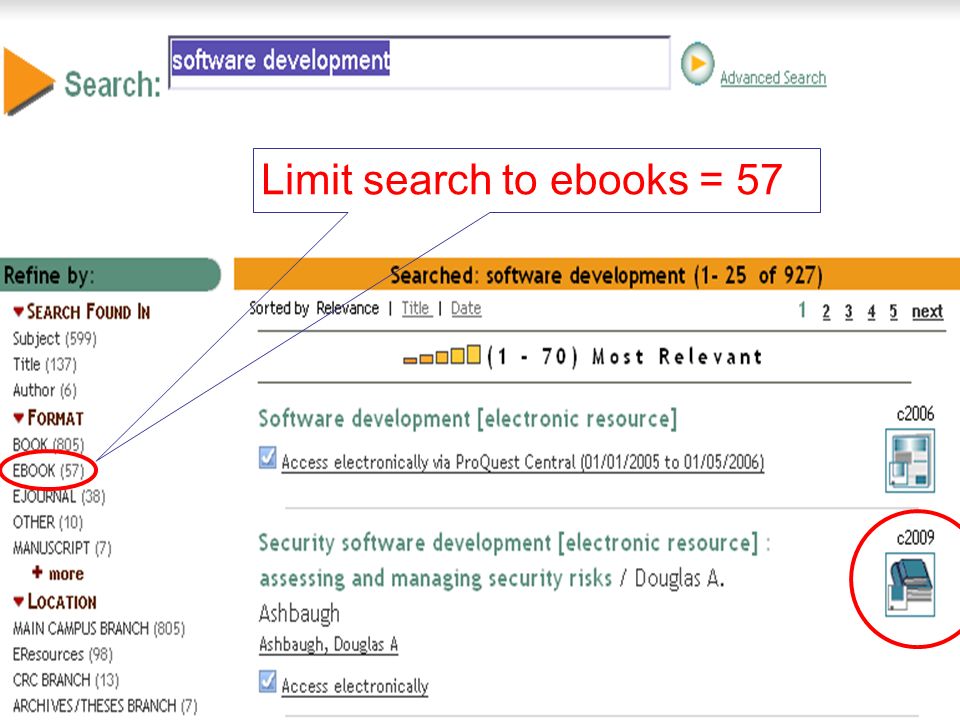Collapse the Location facet section
Image resolution: width=960 pixels, height=720 pixels.
click(x=19, y=602)
